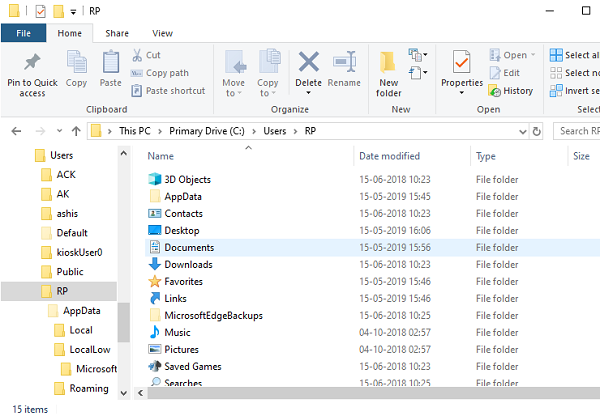This screenshot has width=600, height=416.
Task: Switch to the Home ribbon tab
Action: [70, 33]
